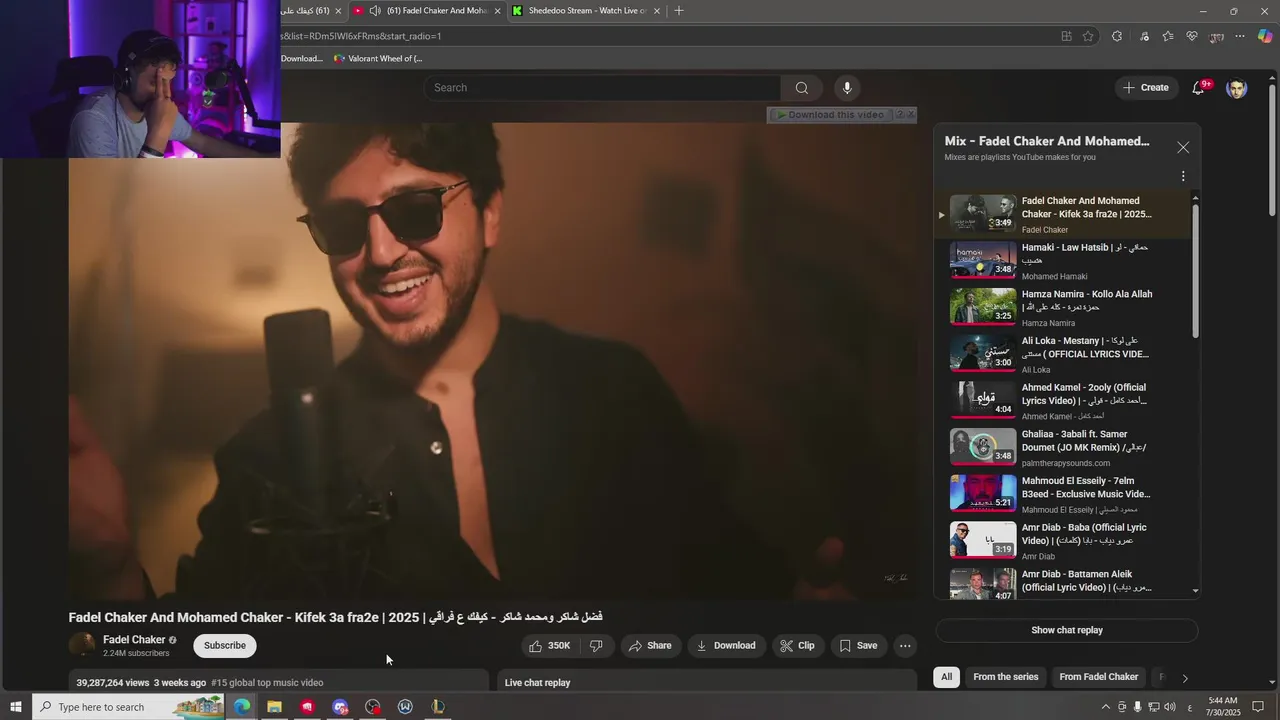The width and height of the screenshot is (1280, 720).
Task: Open a new browser tab
Action: (679, 11)
